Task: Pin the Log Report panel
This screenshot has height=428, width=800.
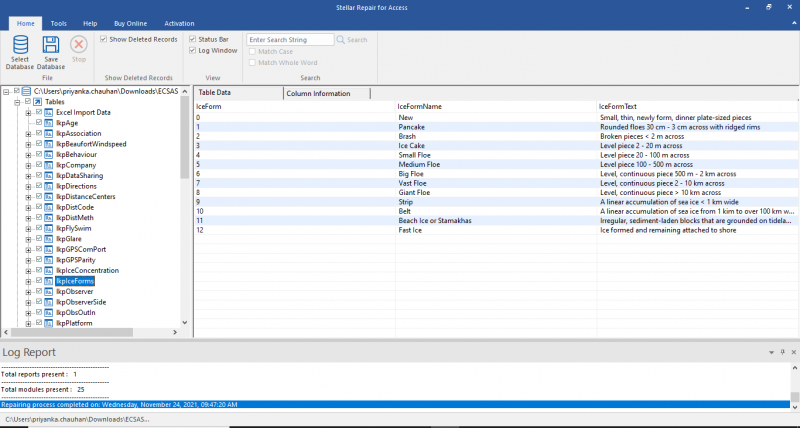Action: click(782, 353)
